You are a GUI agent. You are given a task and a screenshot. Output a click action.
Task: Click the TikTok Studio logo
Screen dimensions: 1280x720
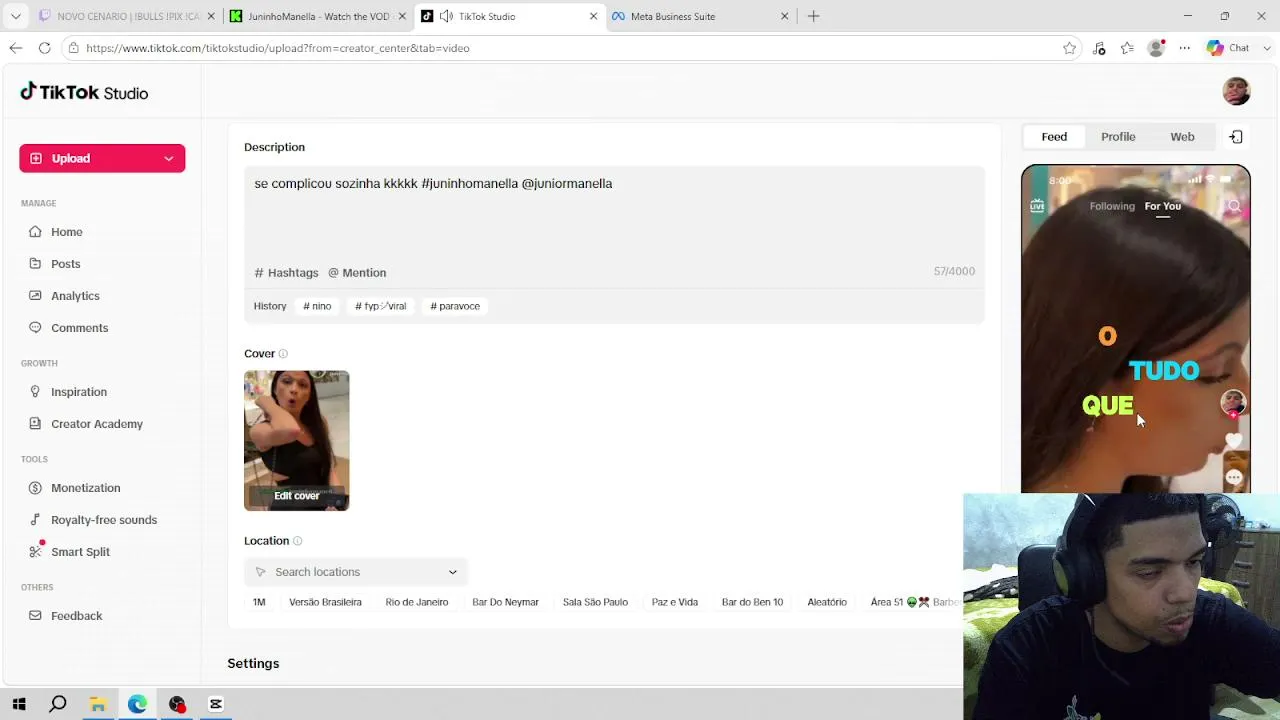point(84,92)
